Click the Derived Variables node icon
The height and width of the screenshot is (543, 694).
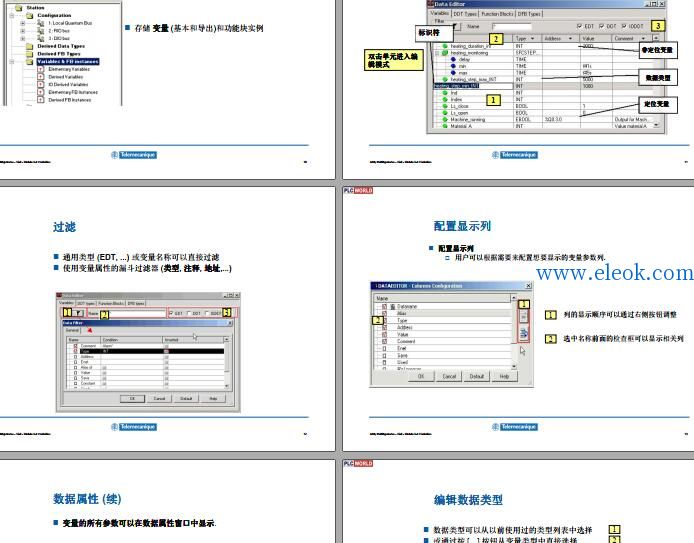(41, 77)
